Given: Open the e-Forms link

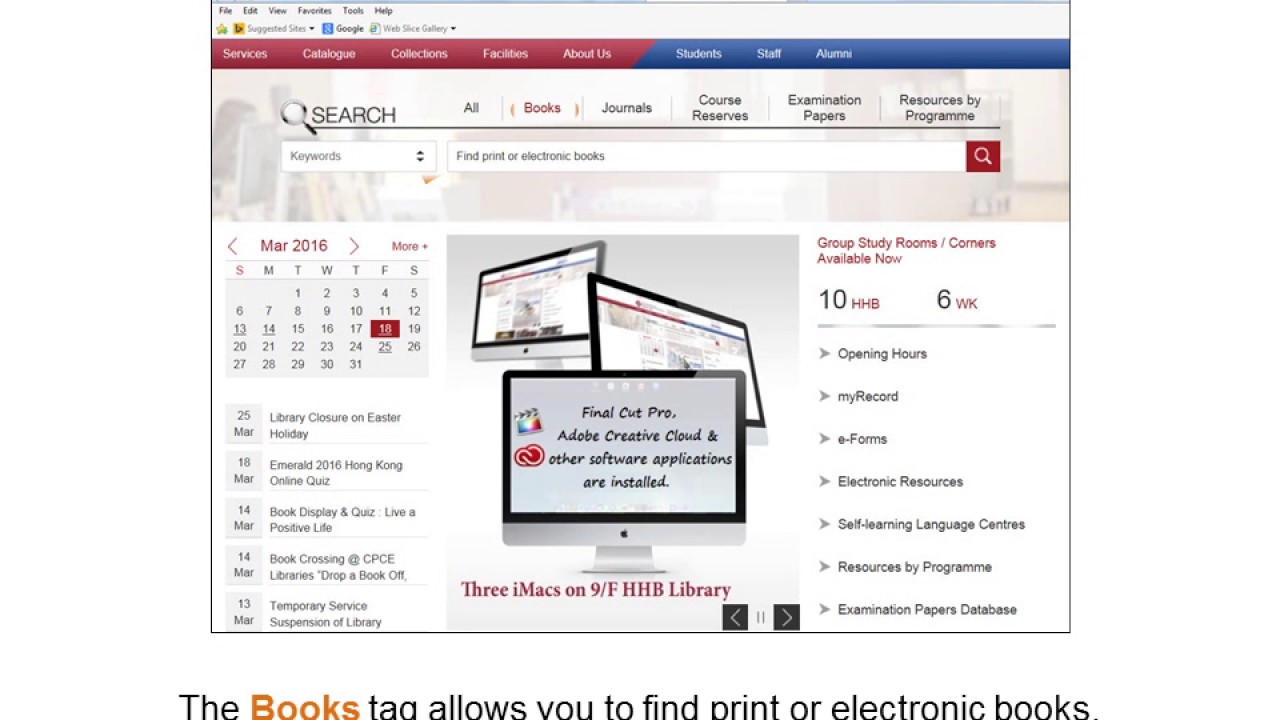Looking at the screenshot, I should pyautogui.click(x=862, y=438).
